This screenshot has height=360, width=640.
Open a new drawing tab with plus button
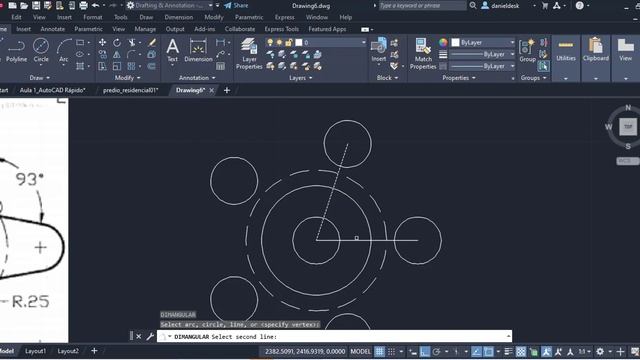tap(227, 90)
